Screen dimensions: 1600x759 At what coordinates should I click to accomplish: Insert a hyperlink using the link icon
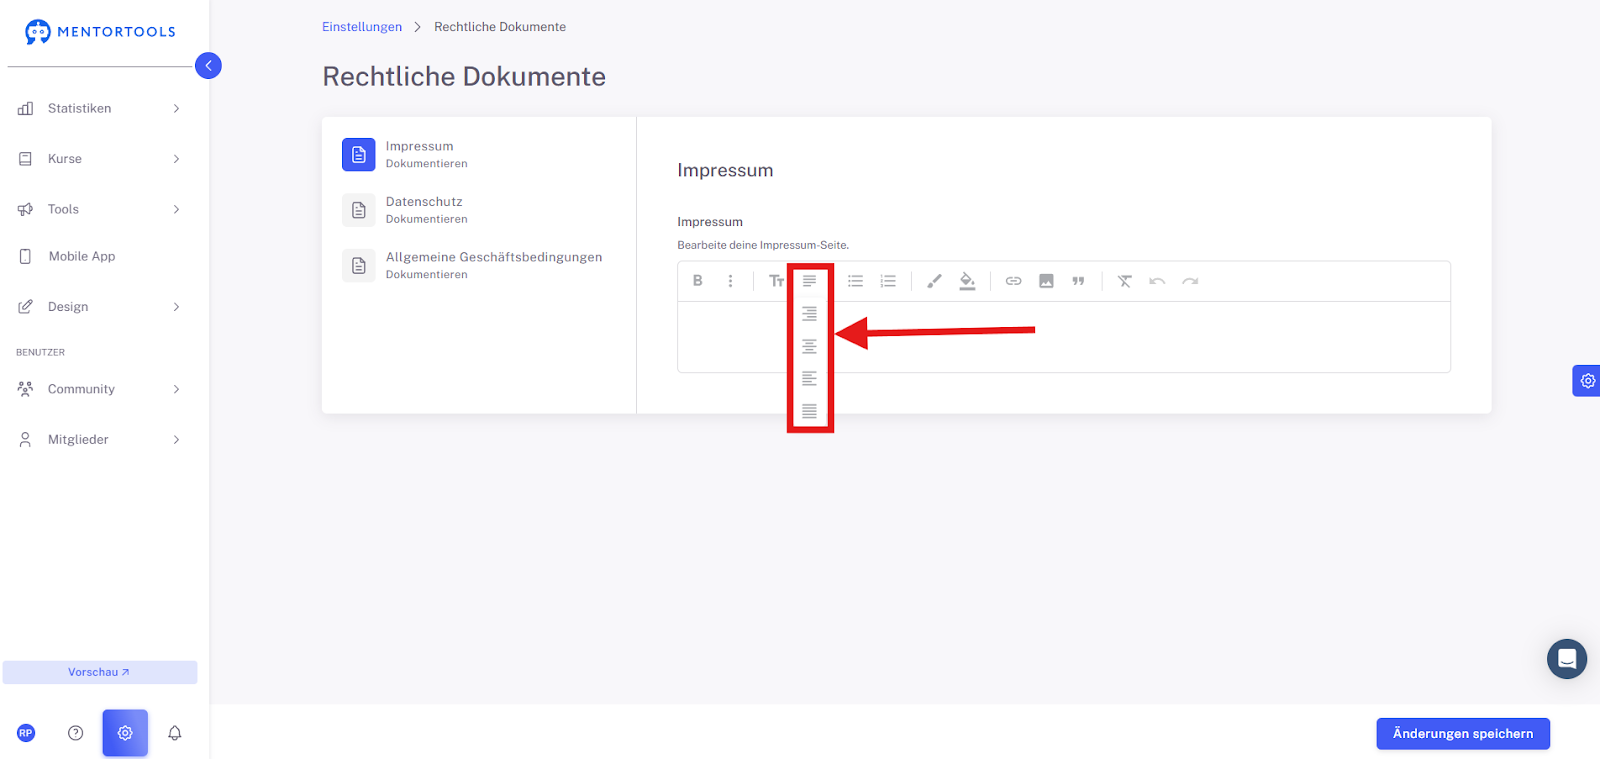click(1013, 281)
